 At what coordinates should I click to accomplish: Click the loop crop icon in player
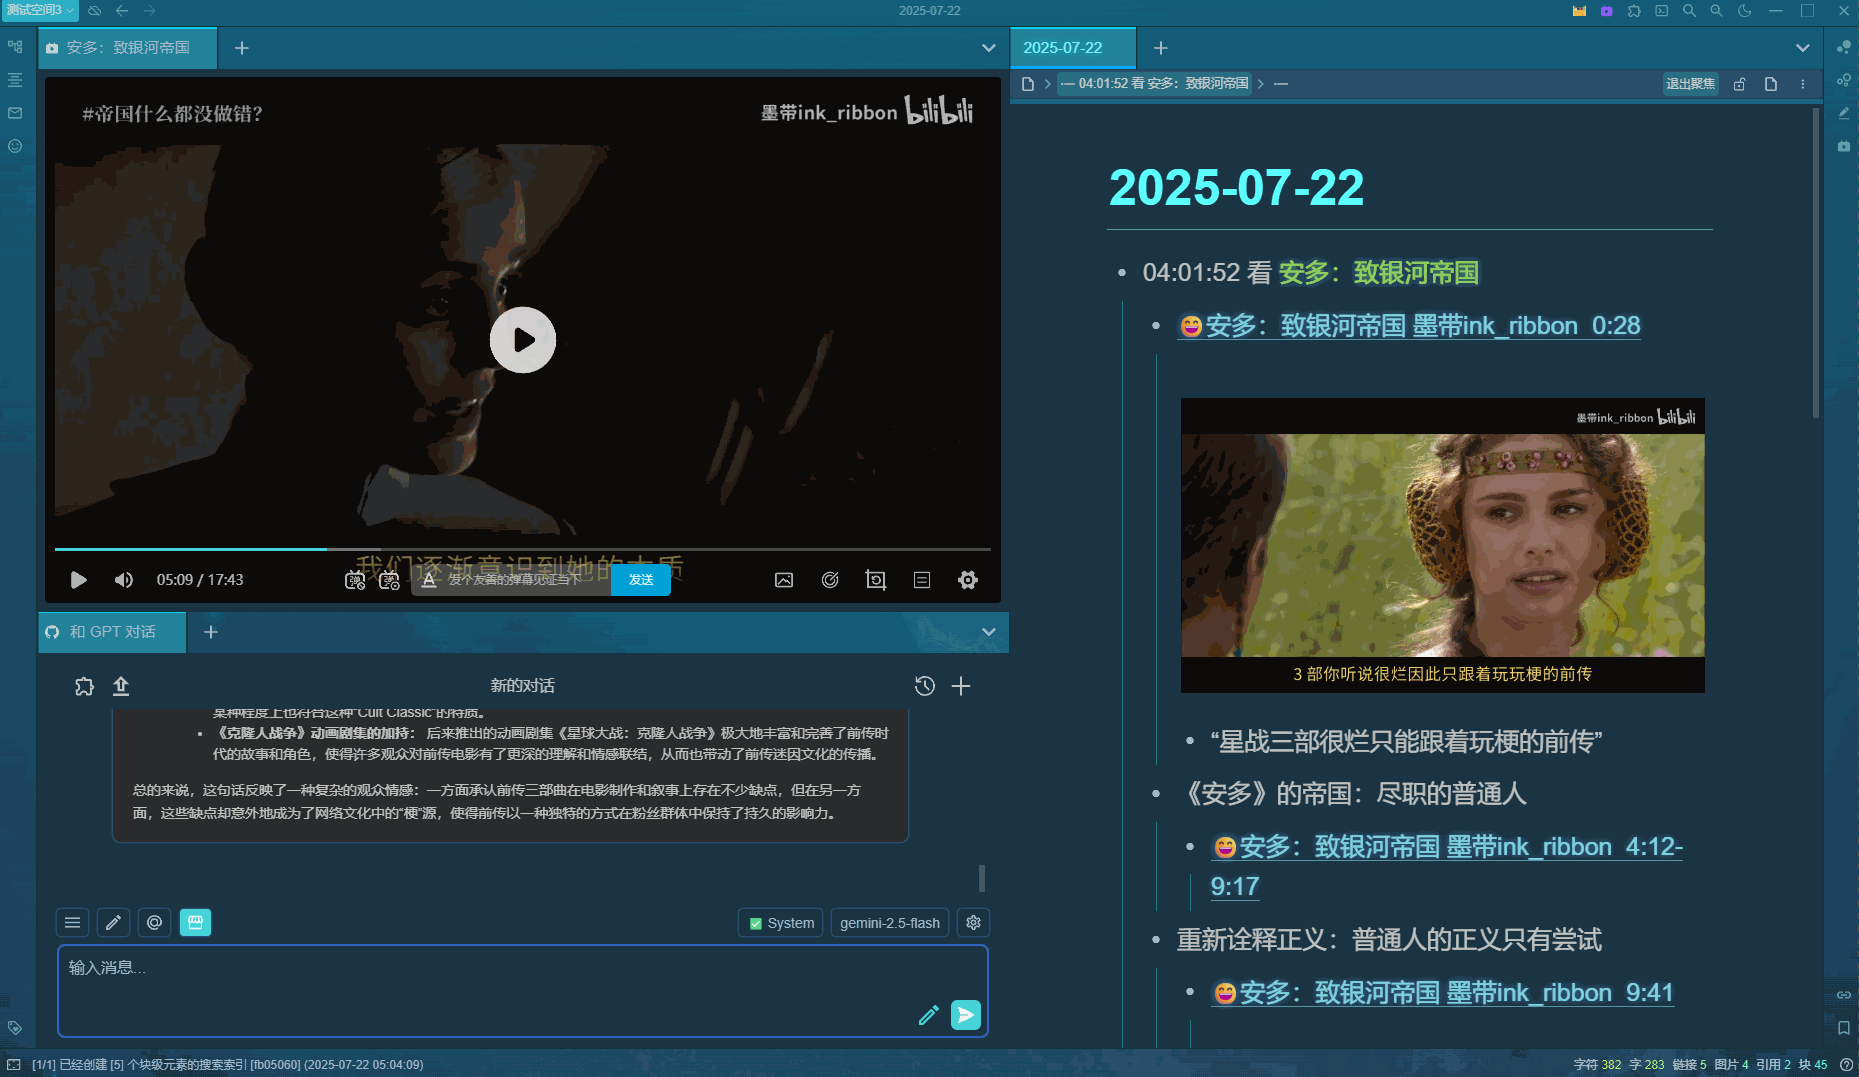[876, 580]
